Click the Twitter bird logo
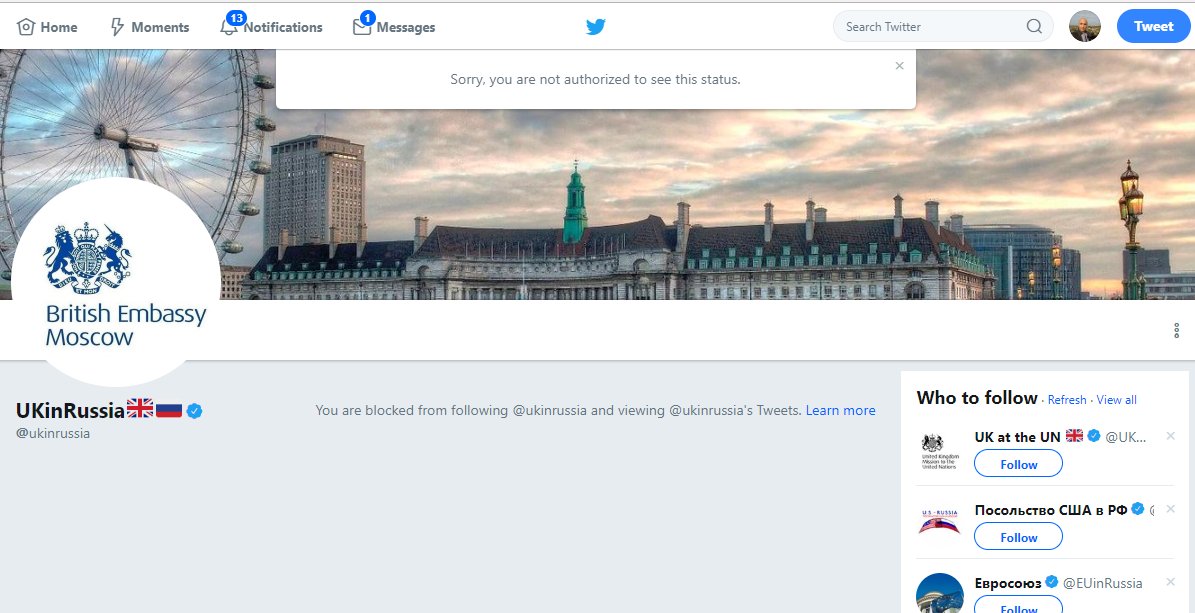Viewport: 1195px width, 613px height. [596, 27]
